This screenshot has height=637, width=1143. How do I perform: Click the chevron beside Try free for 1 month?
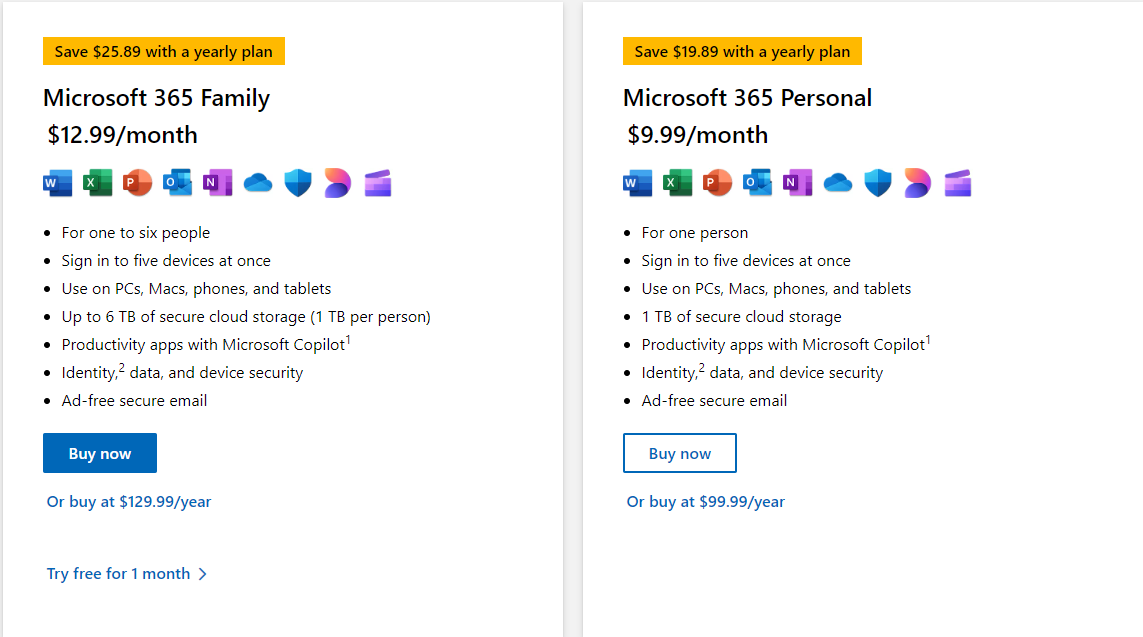coord(203,574)
